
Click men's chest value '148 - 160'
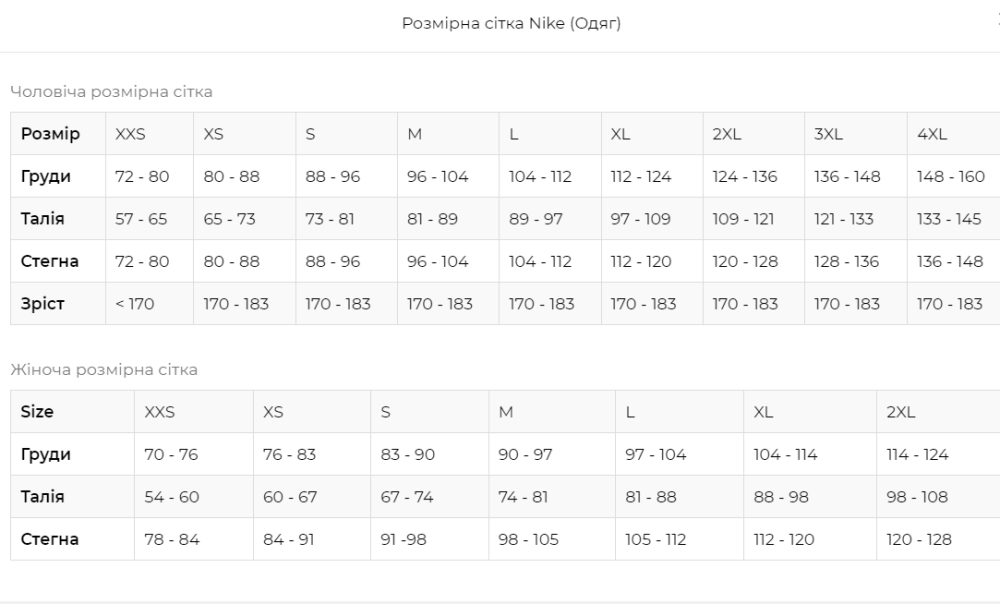951,177
